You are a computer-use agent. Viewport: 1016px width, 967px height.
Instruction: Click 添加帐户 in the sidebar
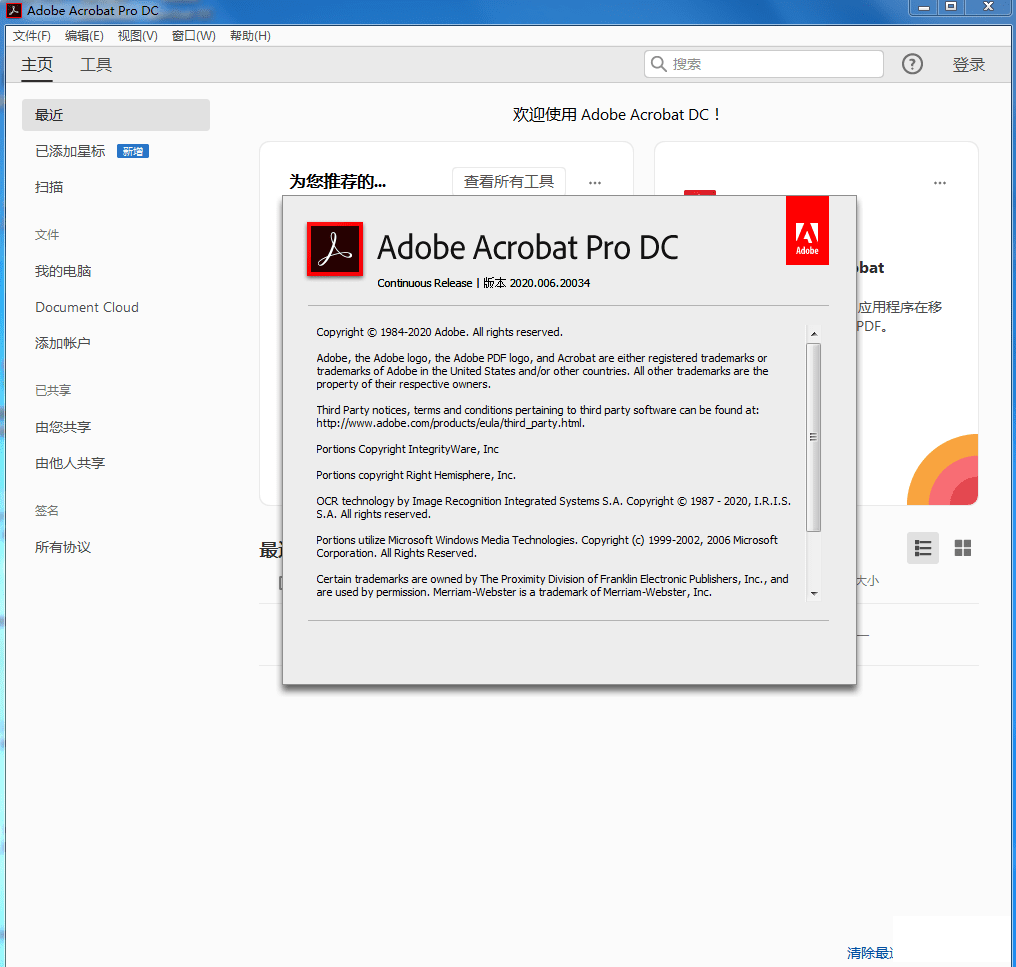coord(63,343)
